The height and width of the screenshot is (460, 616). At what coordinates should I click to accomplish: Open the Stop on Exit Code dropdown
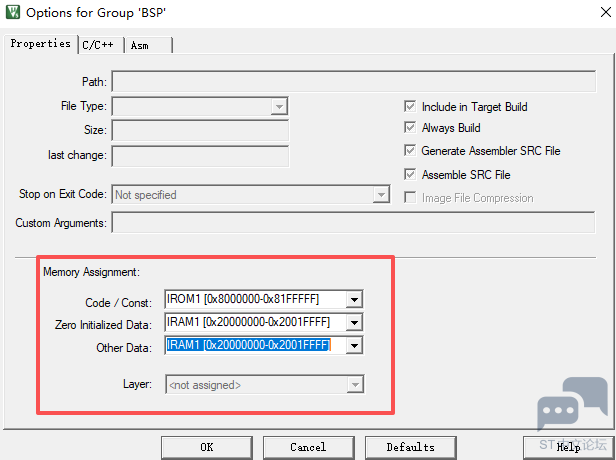tap(380, 195)
